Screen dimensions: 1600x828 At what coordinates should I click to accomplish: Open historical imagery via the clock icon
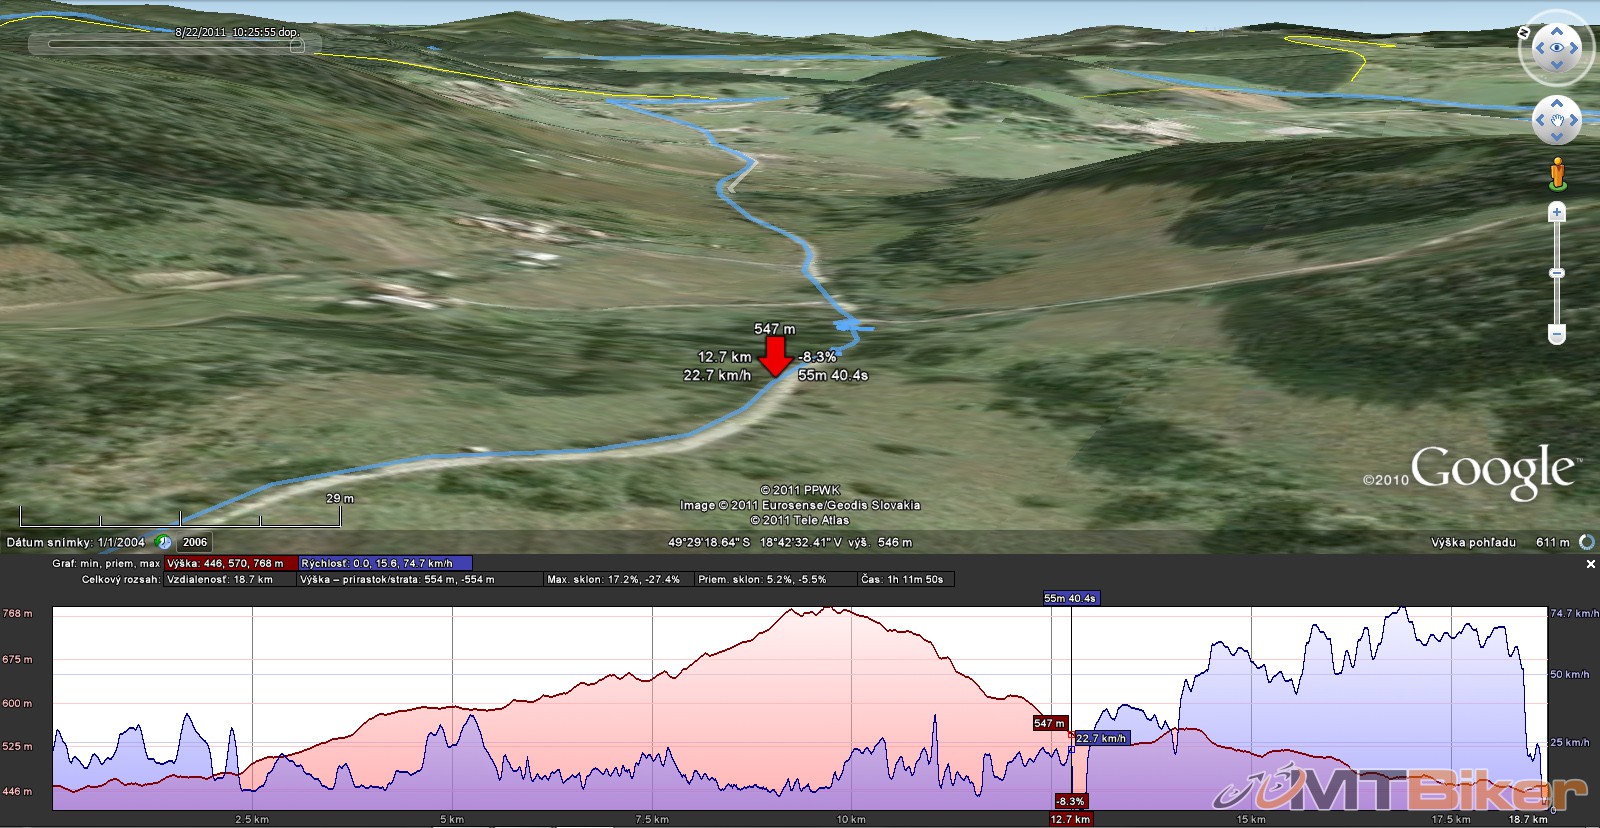tap(164, 543)
